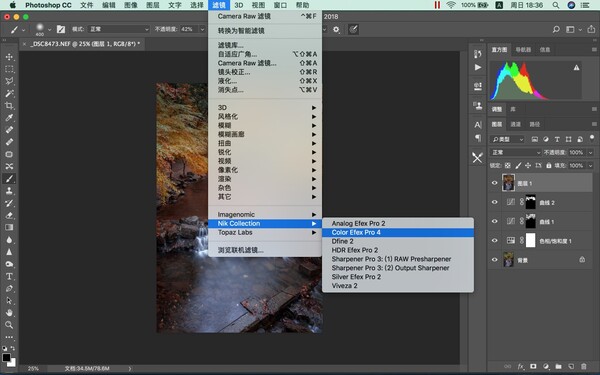Select the Hand tool

[x=9, y=313]
